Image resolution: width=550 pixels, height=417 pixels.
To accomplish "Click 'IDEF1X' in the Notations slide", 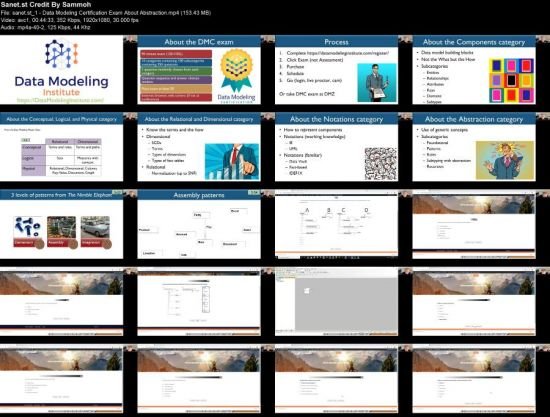I will pyautogui.click(x=296, y=173).
